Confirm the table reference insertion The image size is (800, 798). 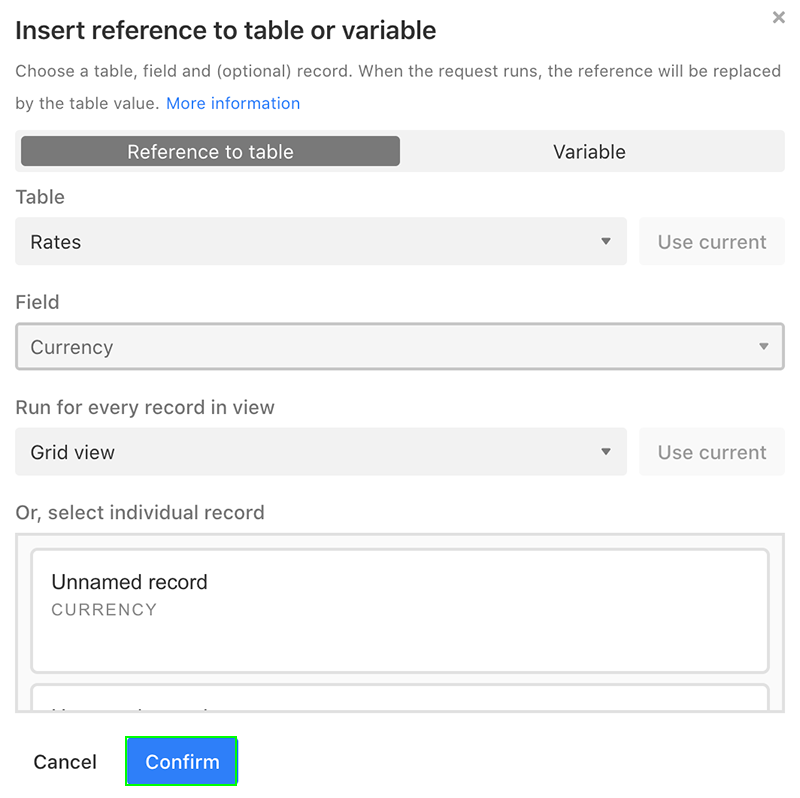tap(181, 761)
